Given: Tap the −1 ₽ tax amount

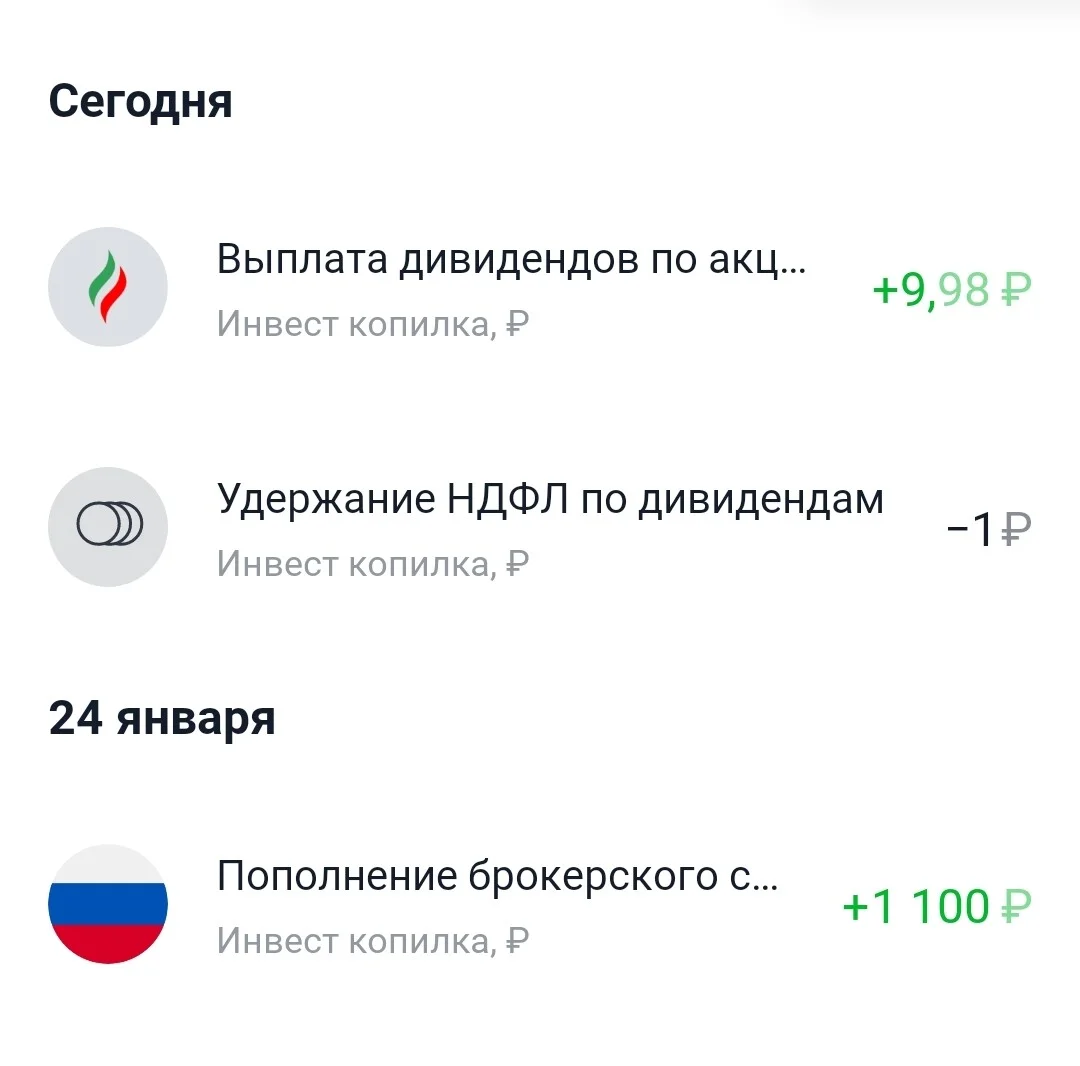Looking at the screenshot, I should pos(989,530).
